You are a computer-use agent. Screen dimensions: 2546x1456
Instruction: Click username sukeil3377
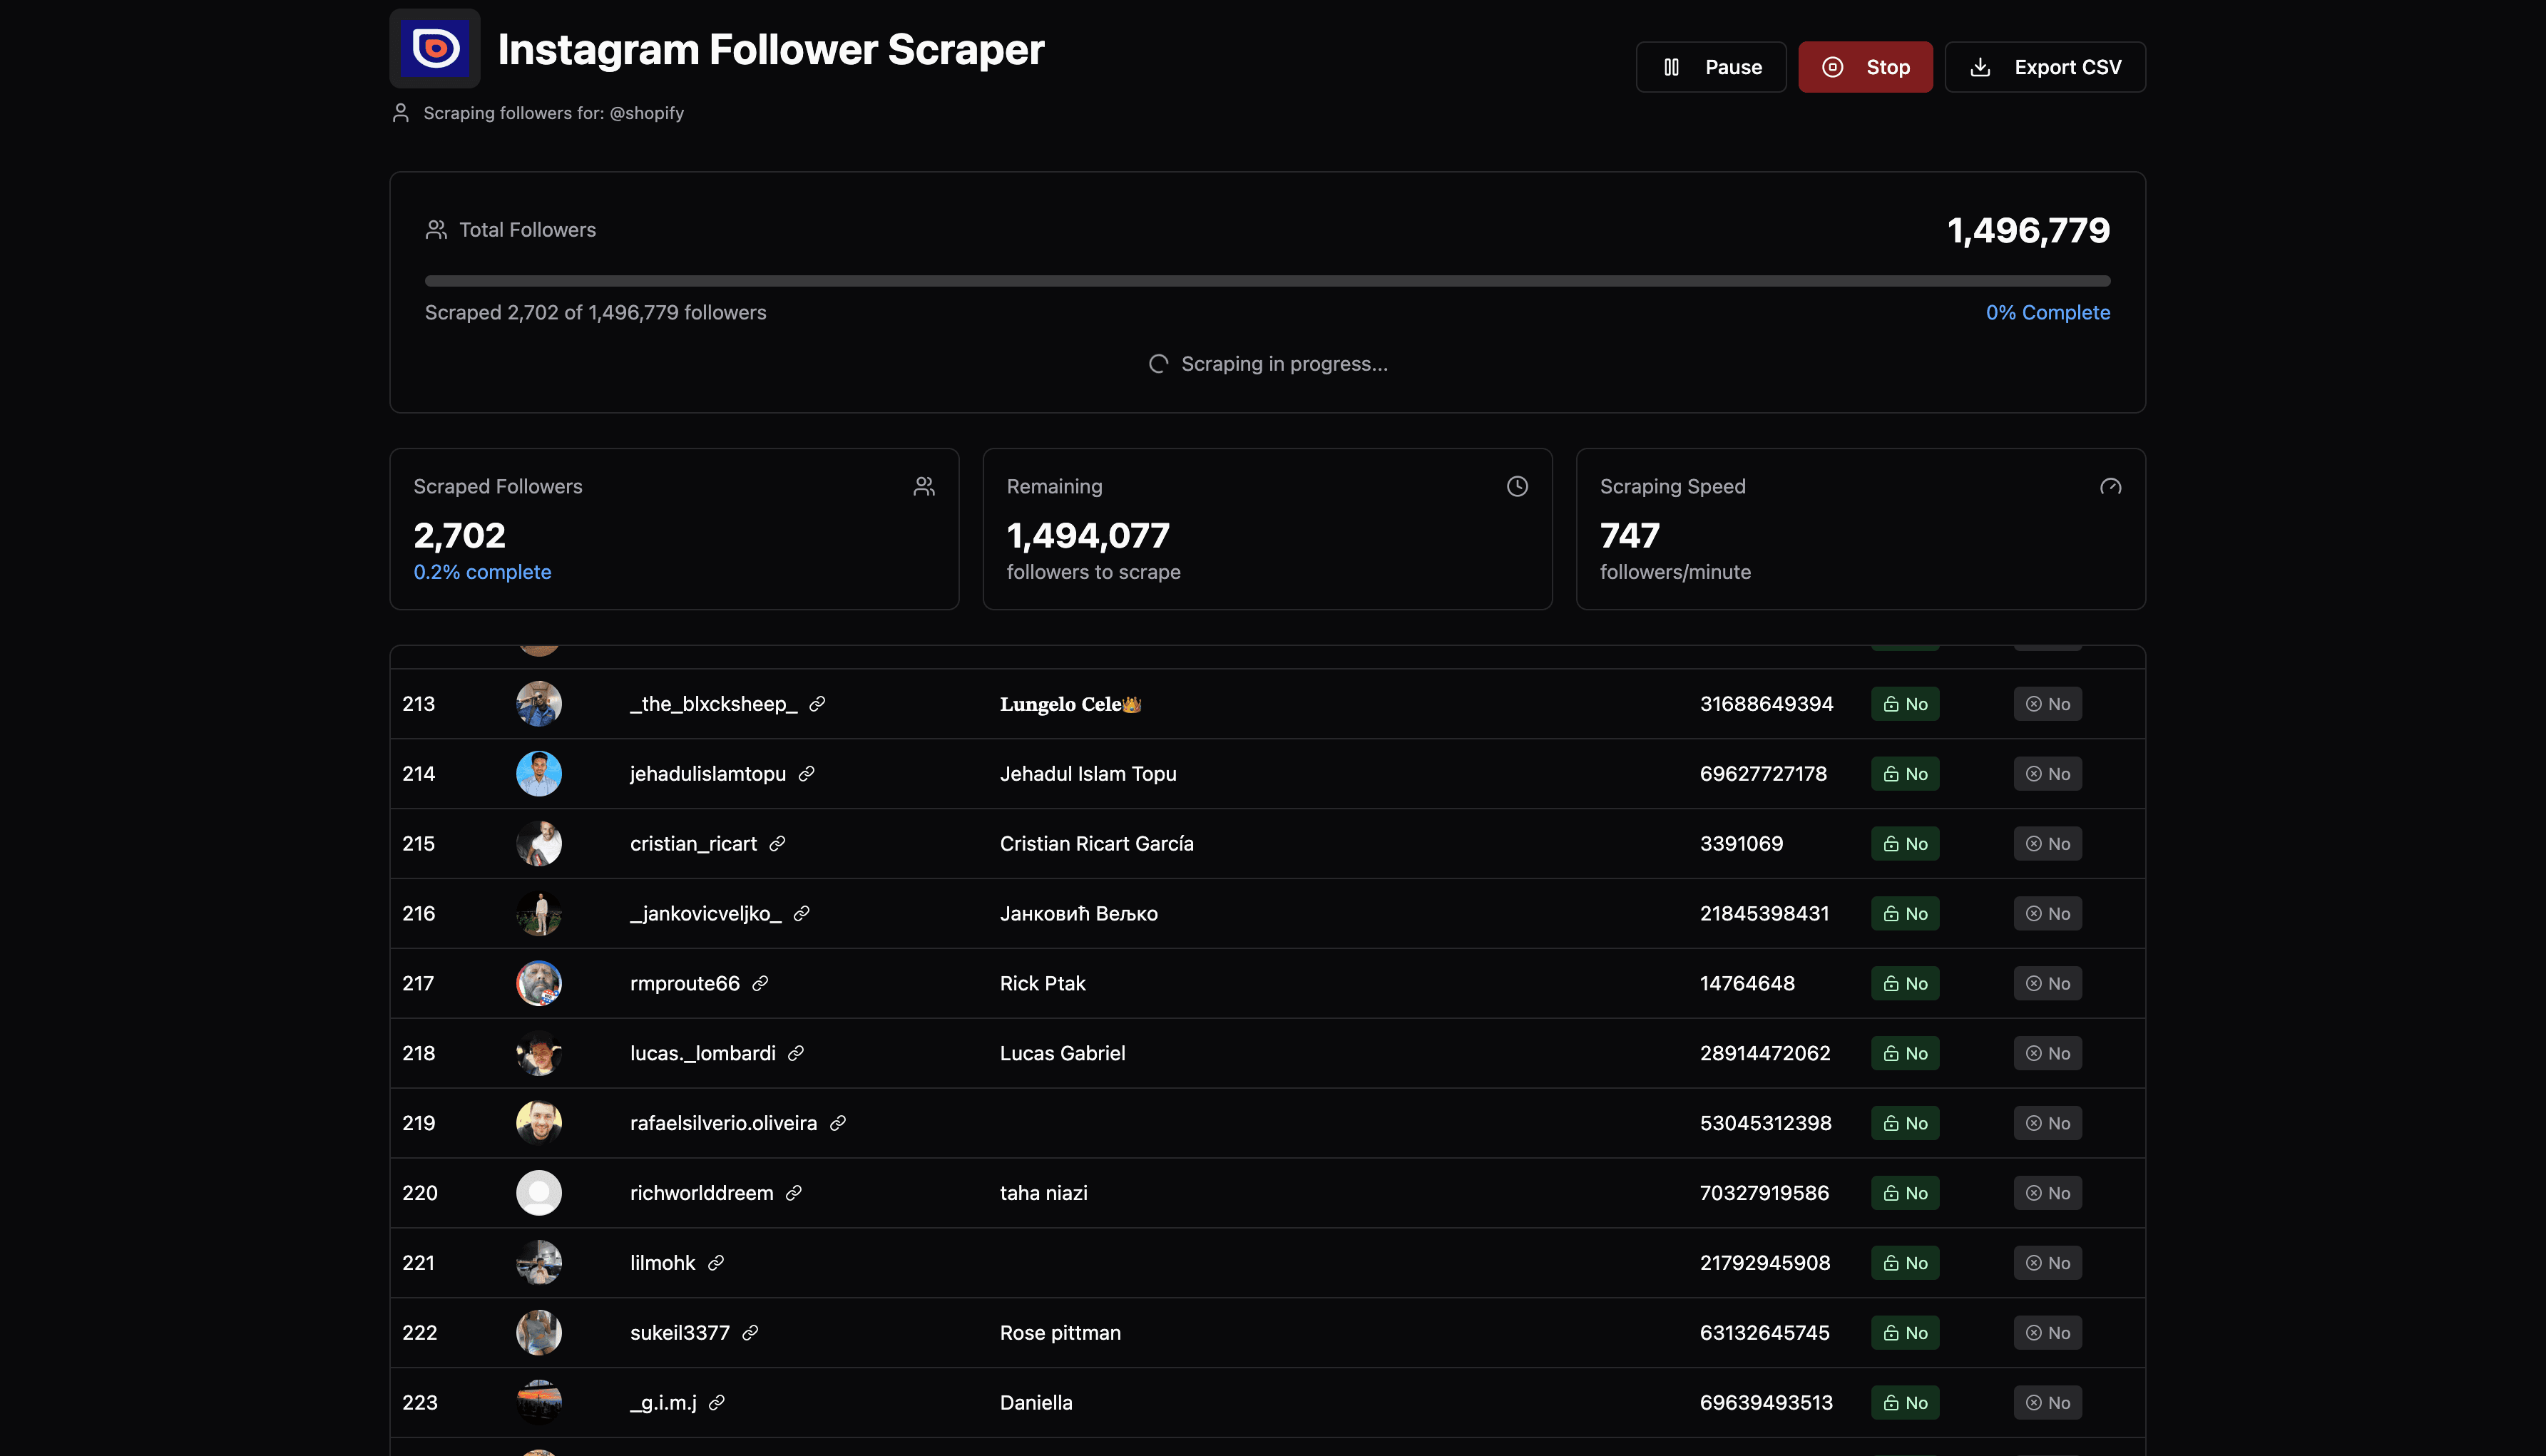click(x=680, y=1333)
